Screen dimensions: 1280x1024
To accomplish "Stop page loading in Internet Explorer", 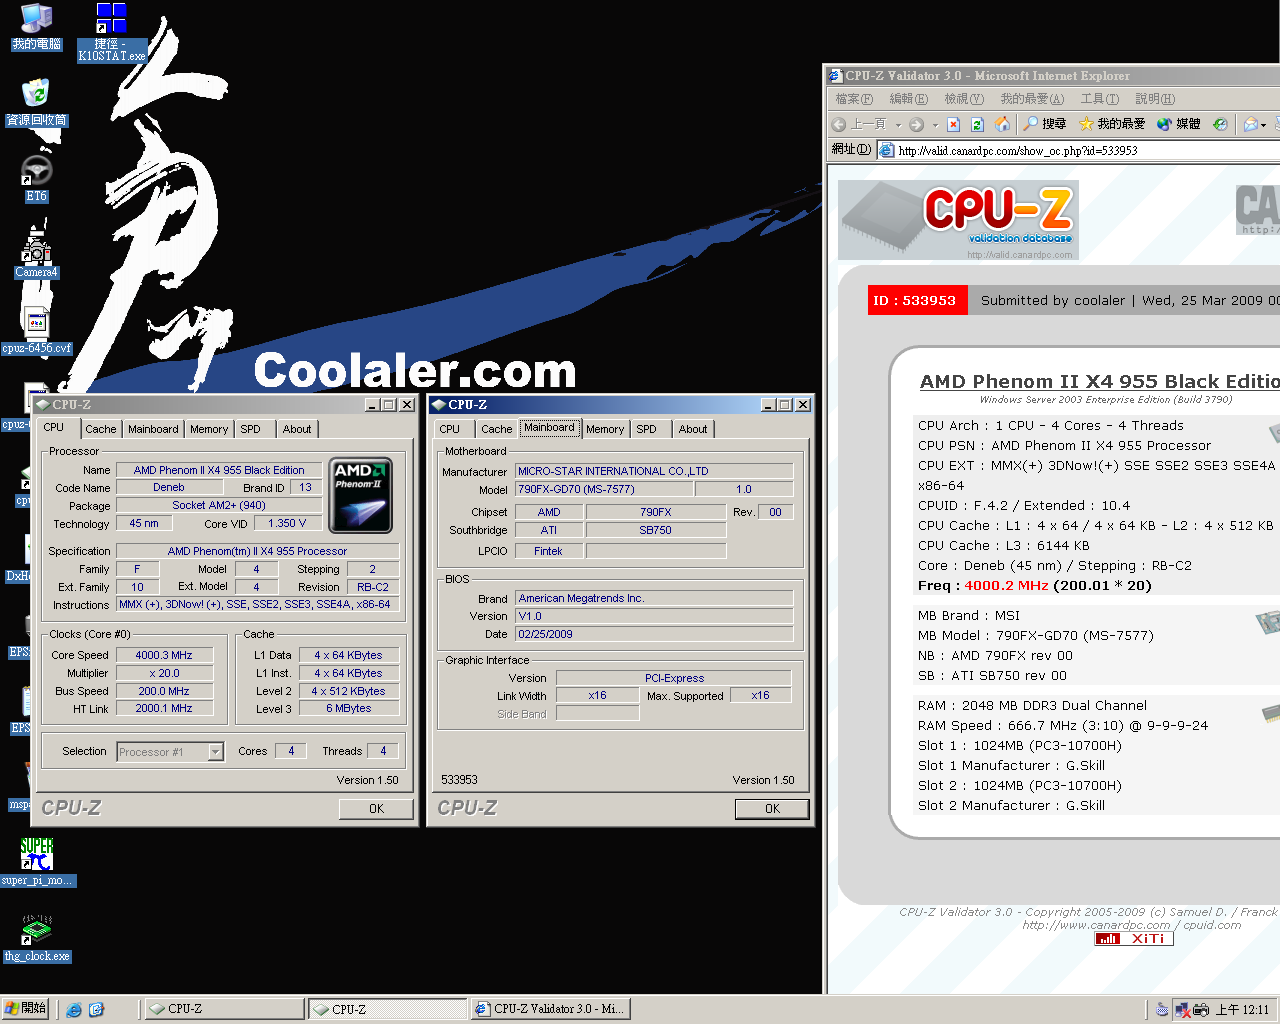I will [x=953, y=124].
